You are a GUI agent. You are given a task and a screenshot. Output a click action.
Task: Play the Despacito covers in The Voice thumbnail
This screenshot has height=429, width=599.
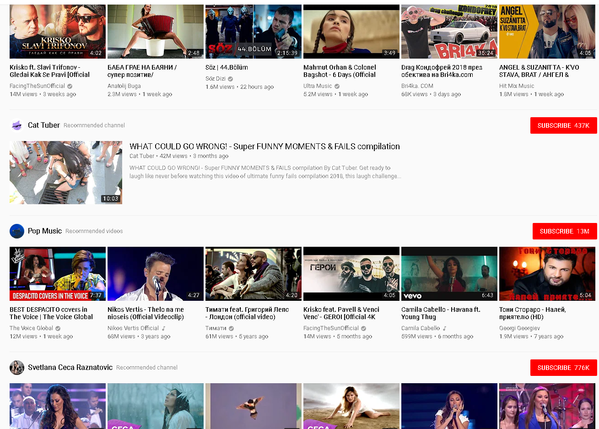tap(58, 274)
